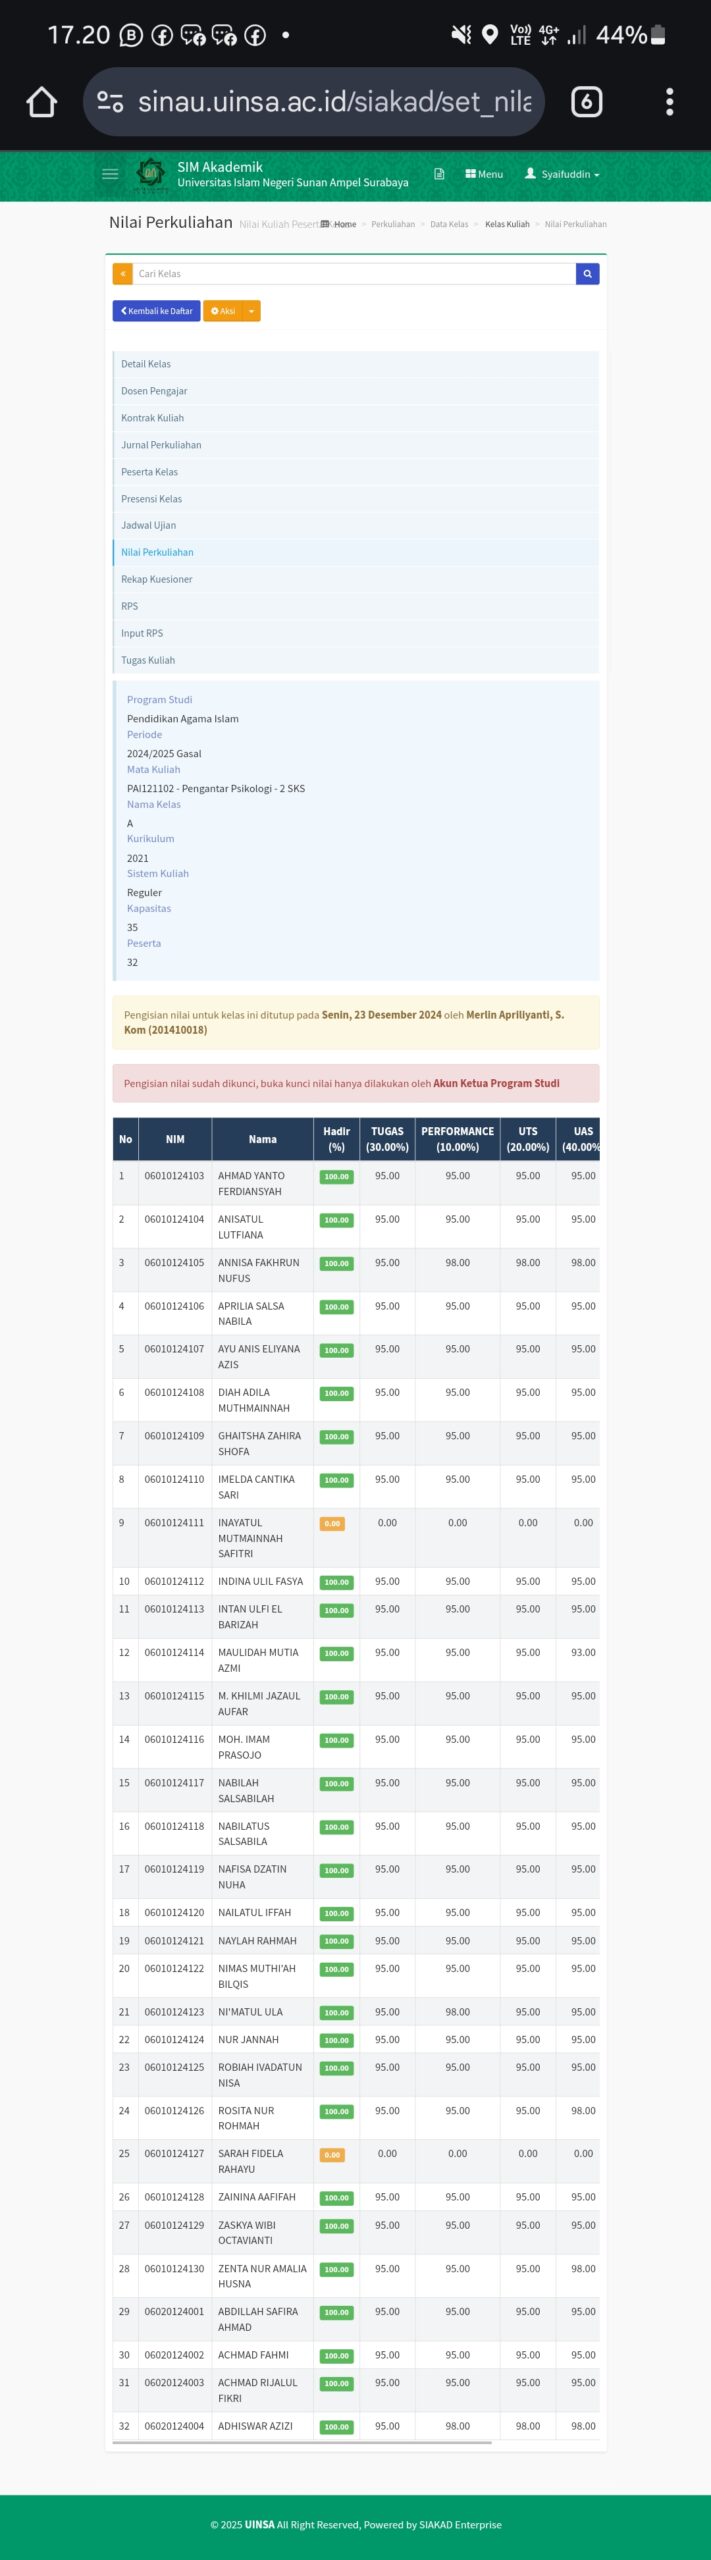Screen dimensions: 711x2560
Task: Open the Menu grid in the header
Action: click(x=484, y=174)
